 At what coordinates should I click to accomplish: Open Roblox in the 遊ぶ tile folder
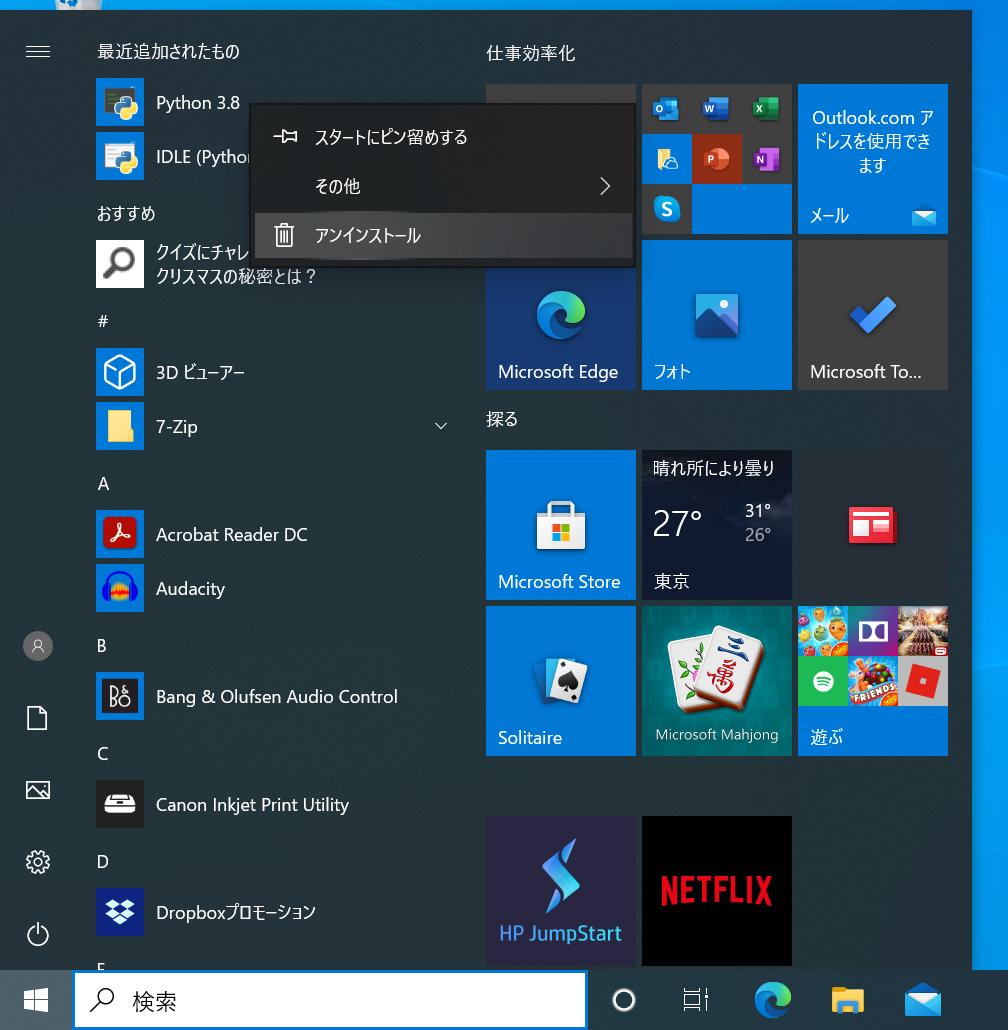[x=923, y=681]
